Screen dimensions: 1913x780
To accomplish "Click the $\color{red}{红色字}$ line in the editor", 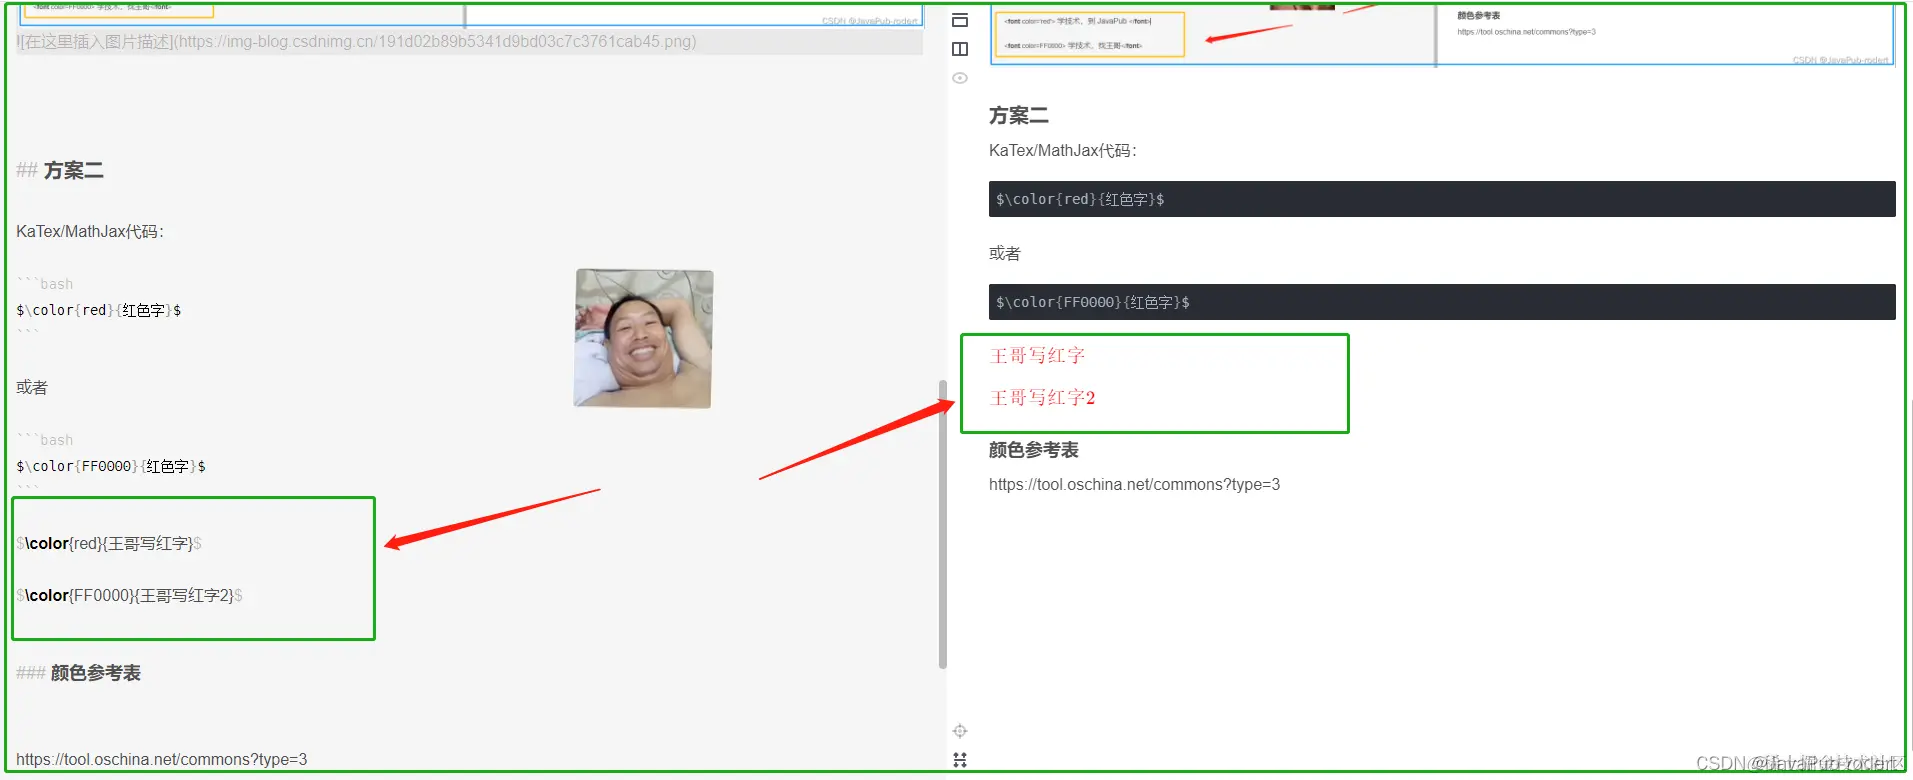I will point(99,311).
